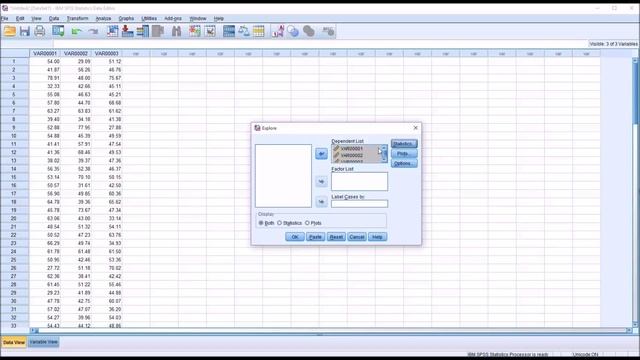Screen dimensions: 640x360
Task: Close the Explore dialog with X
Action: click(416, 128)
